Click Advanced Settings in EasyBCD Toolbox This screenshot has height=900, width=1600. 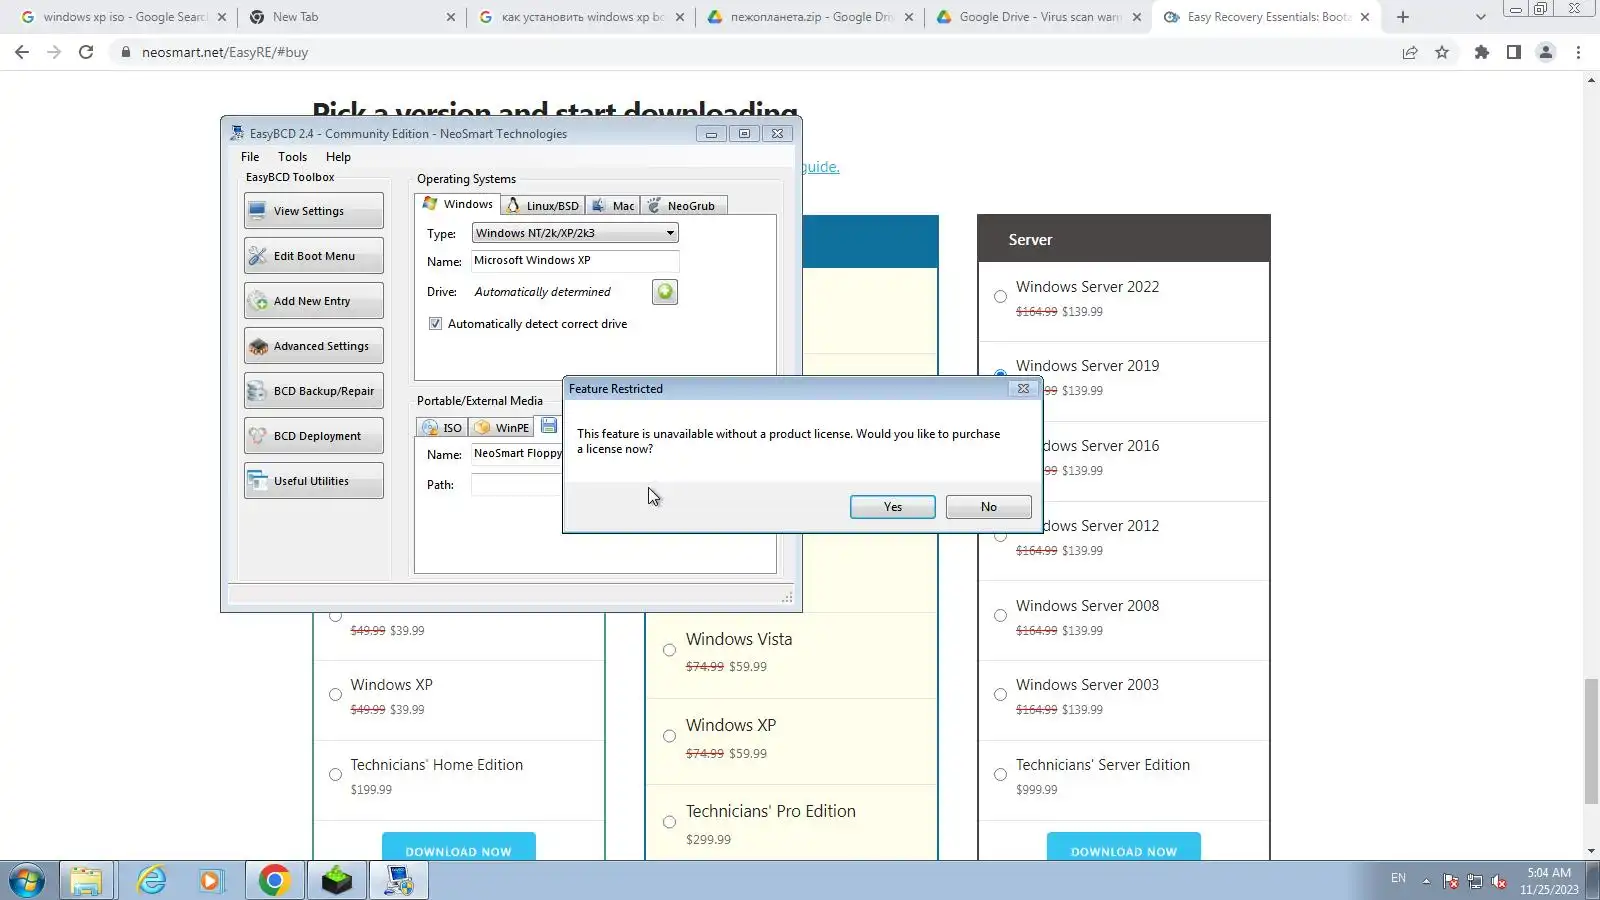[314, 346]
